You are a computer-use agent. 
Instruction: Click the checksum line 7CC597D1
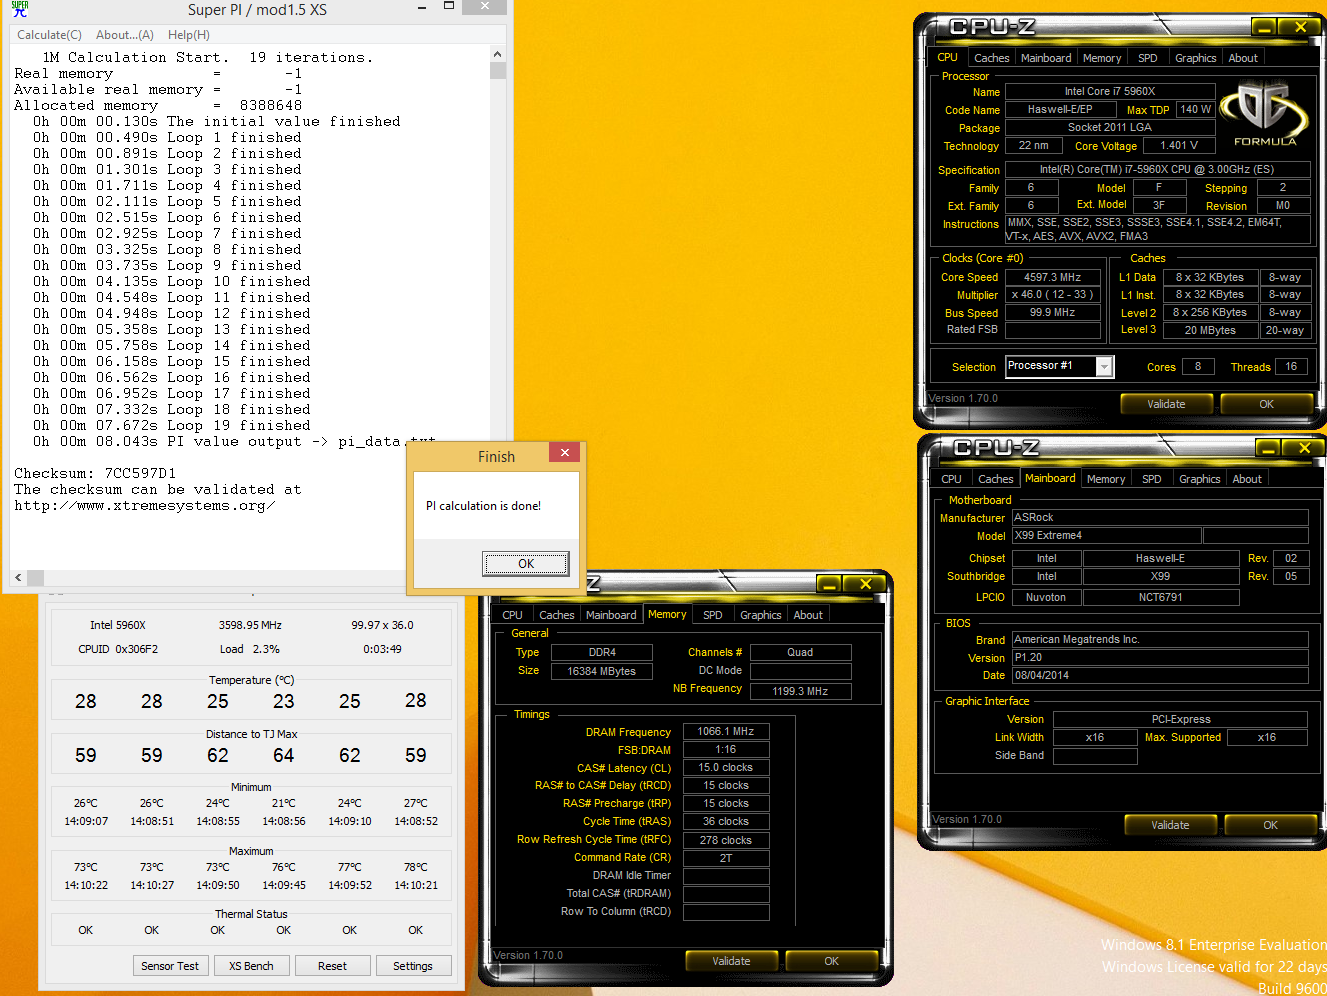(95, 473)
